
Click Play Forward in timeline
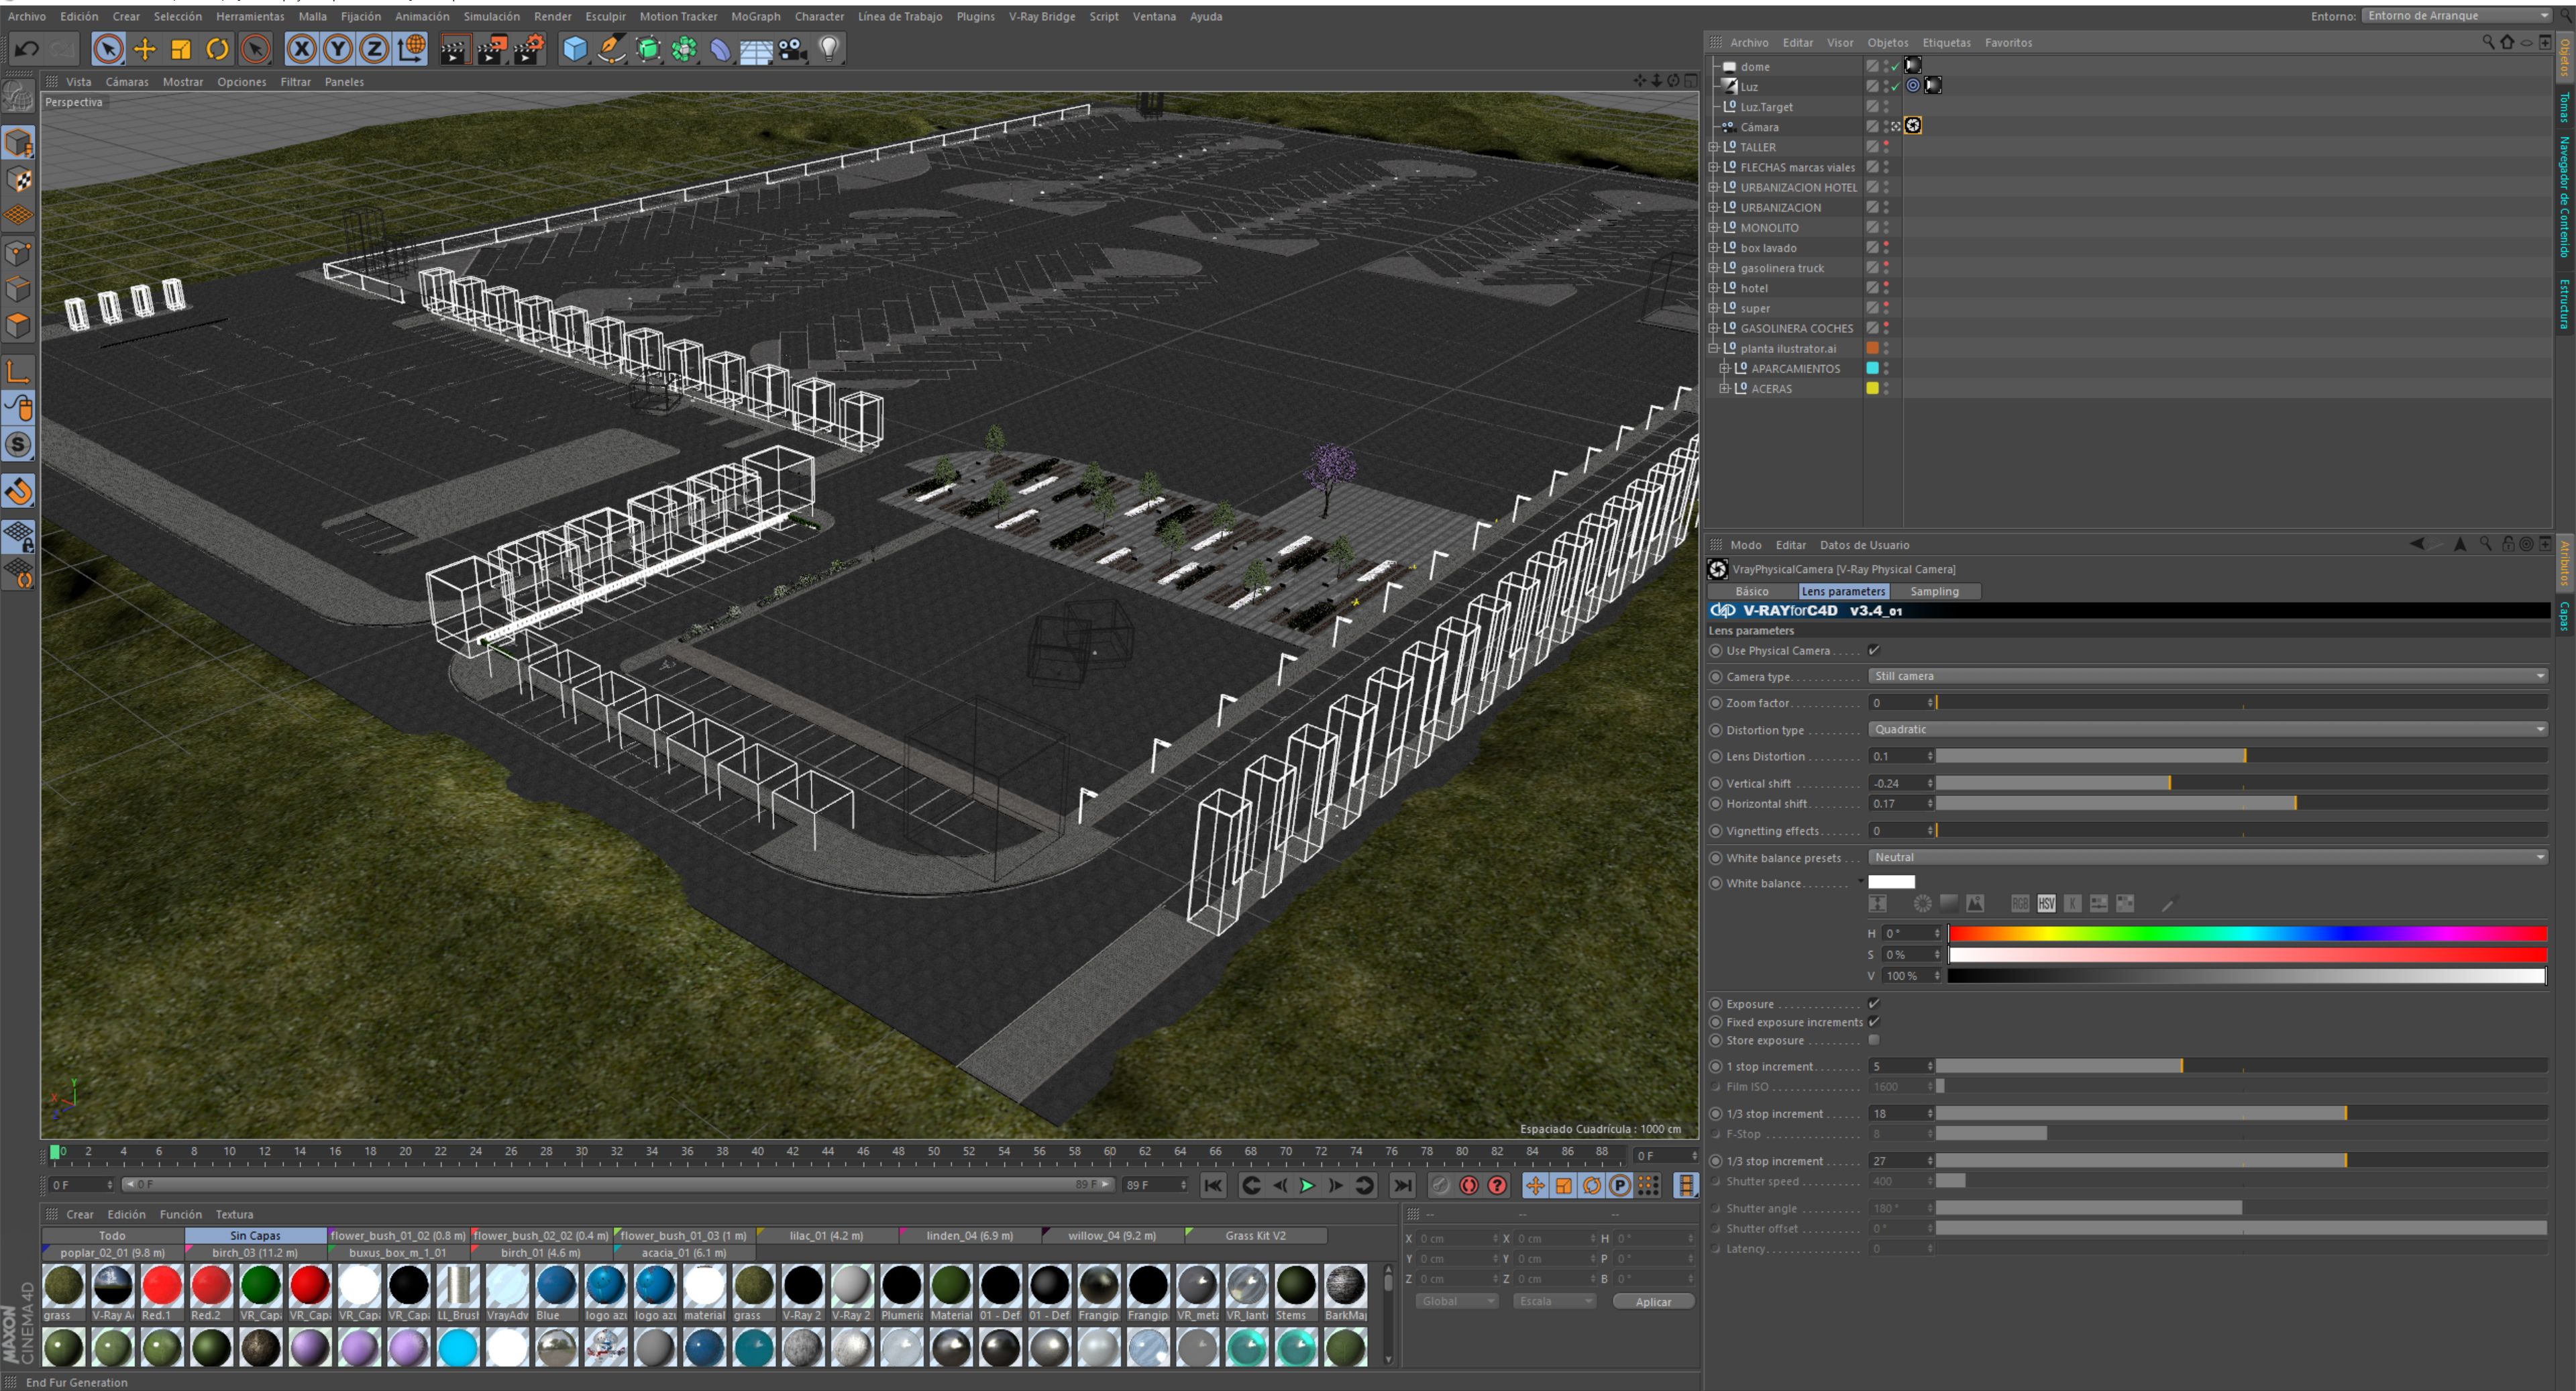click(1307, 1185)
